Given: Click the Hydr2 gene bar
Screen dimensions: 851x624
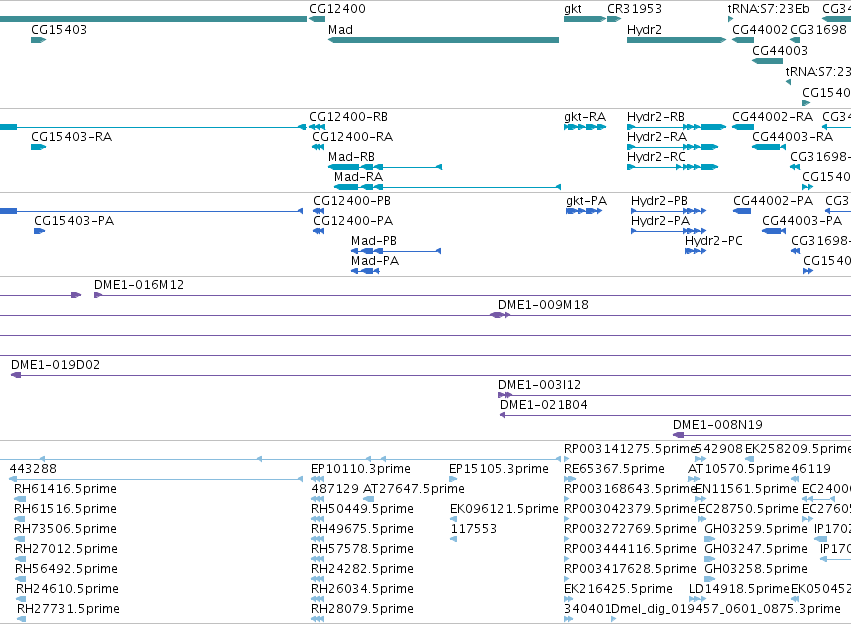Looking at the screenshot, I should [676, 40].
